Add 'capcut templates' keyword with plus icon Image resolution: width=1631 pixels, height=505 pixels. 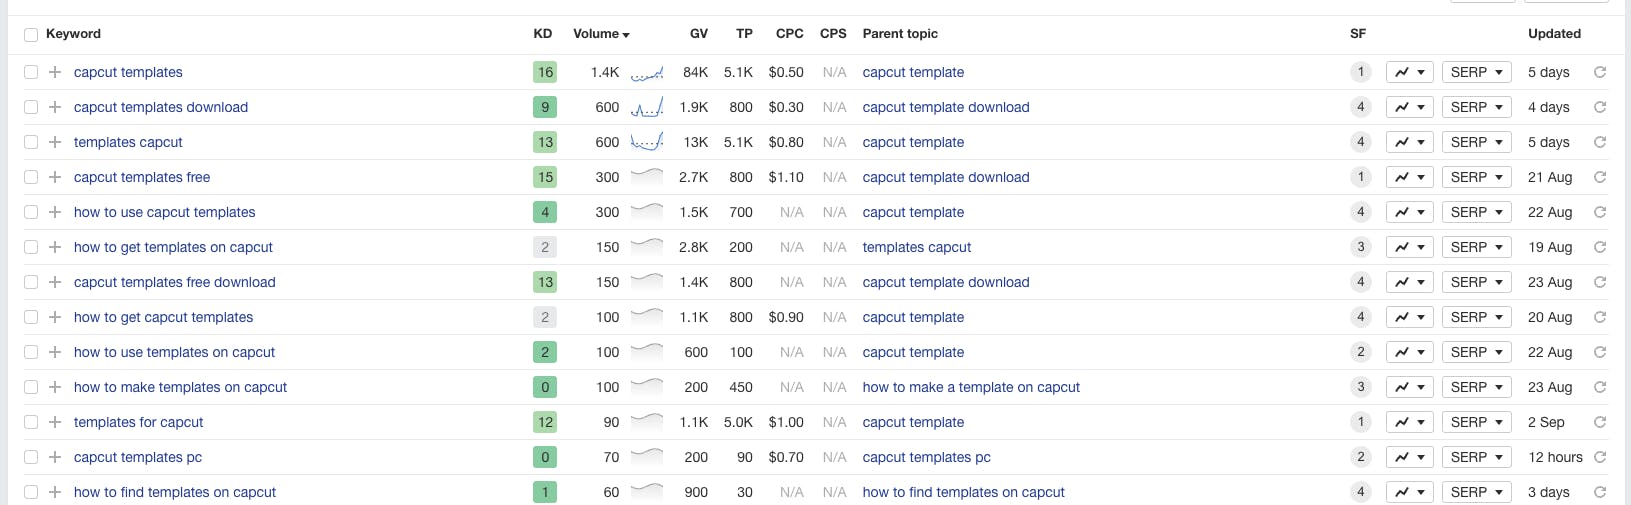55,72
